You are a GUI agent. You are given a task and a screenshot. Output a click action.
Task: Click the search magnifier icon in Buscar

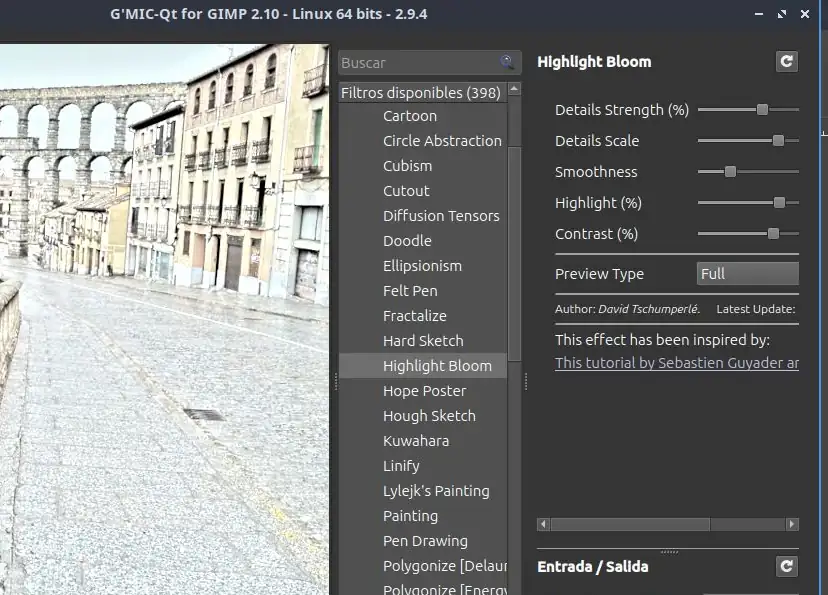(507, 62)
